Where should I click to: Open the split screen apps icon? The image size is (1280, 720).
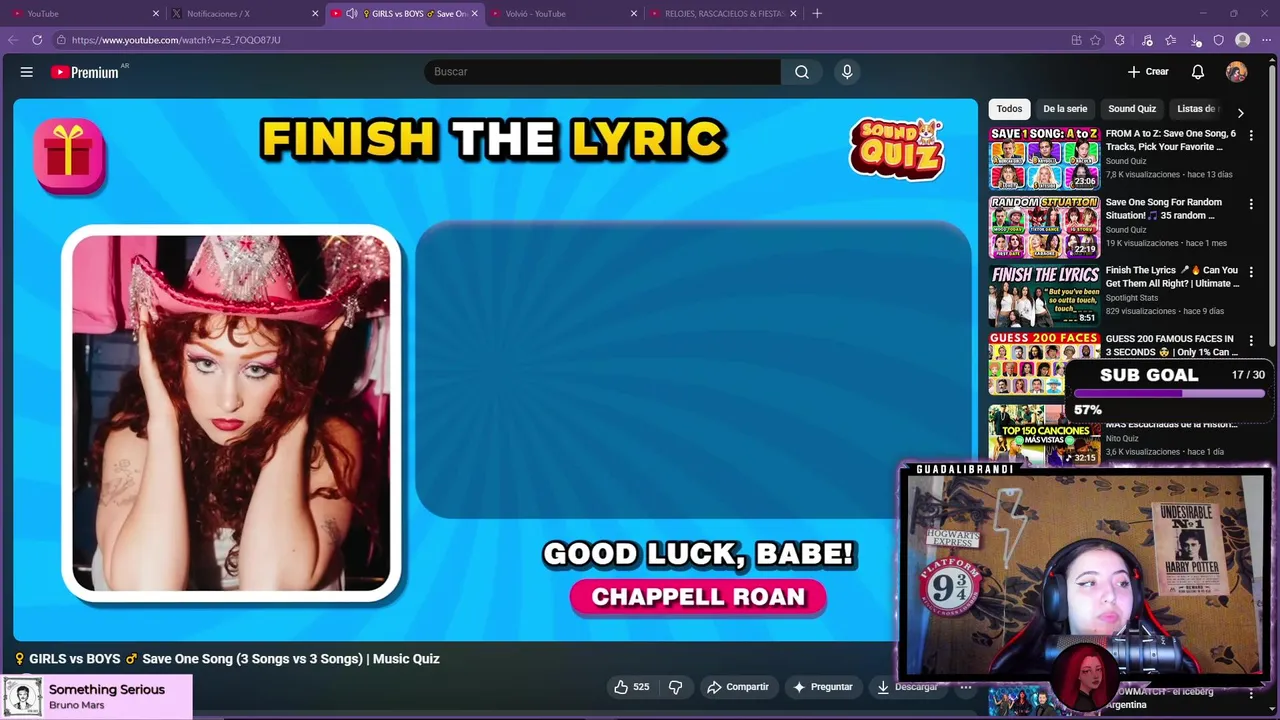tap(1076, 40)
